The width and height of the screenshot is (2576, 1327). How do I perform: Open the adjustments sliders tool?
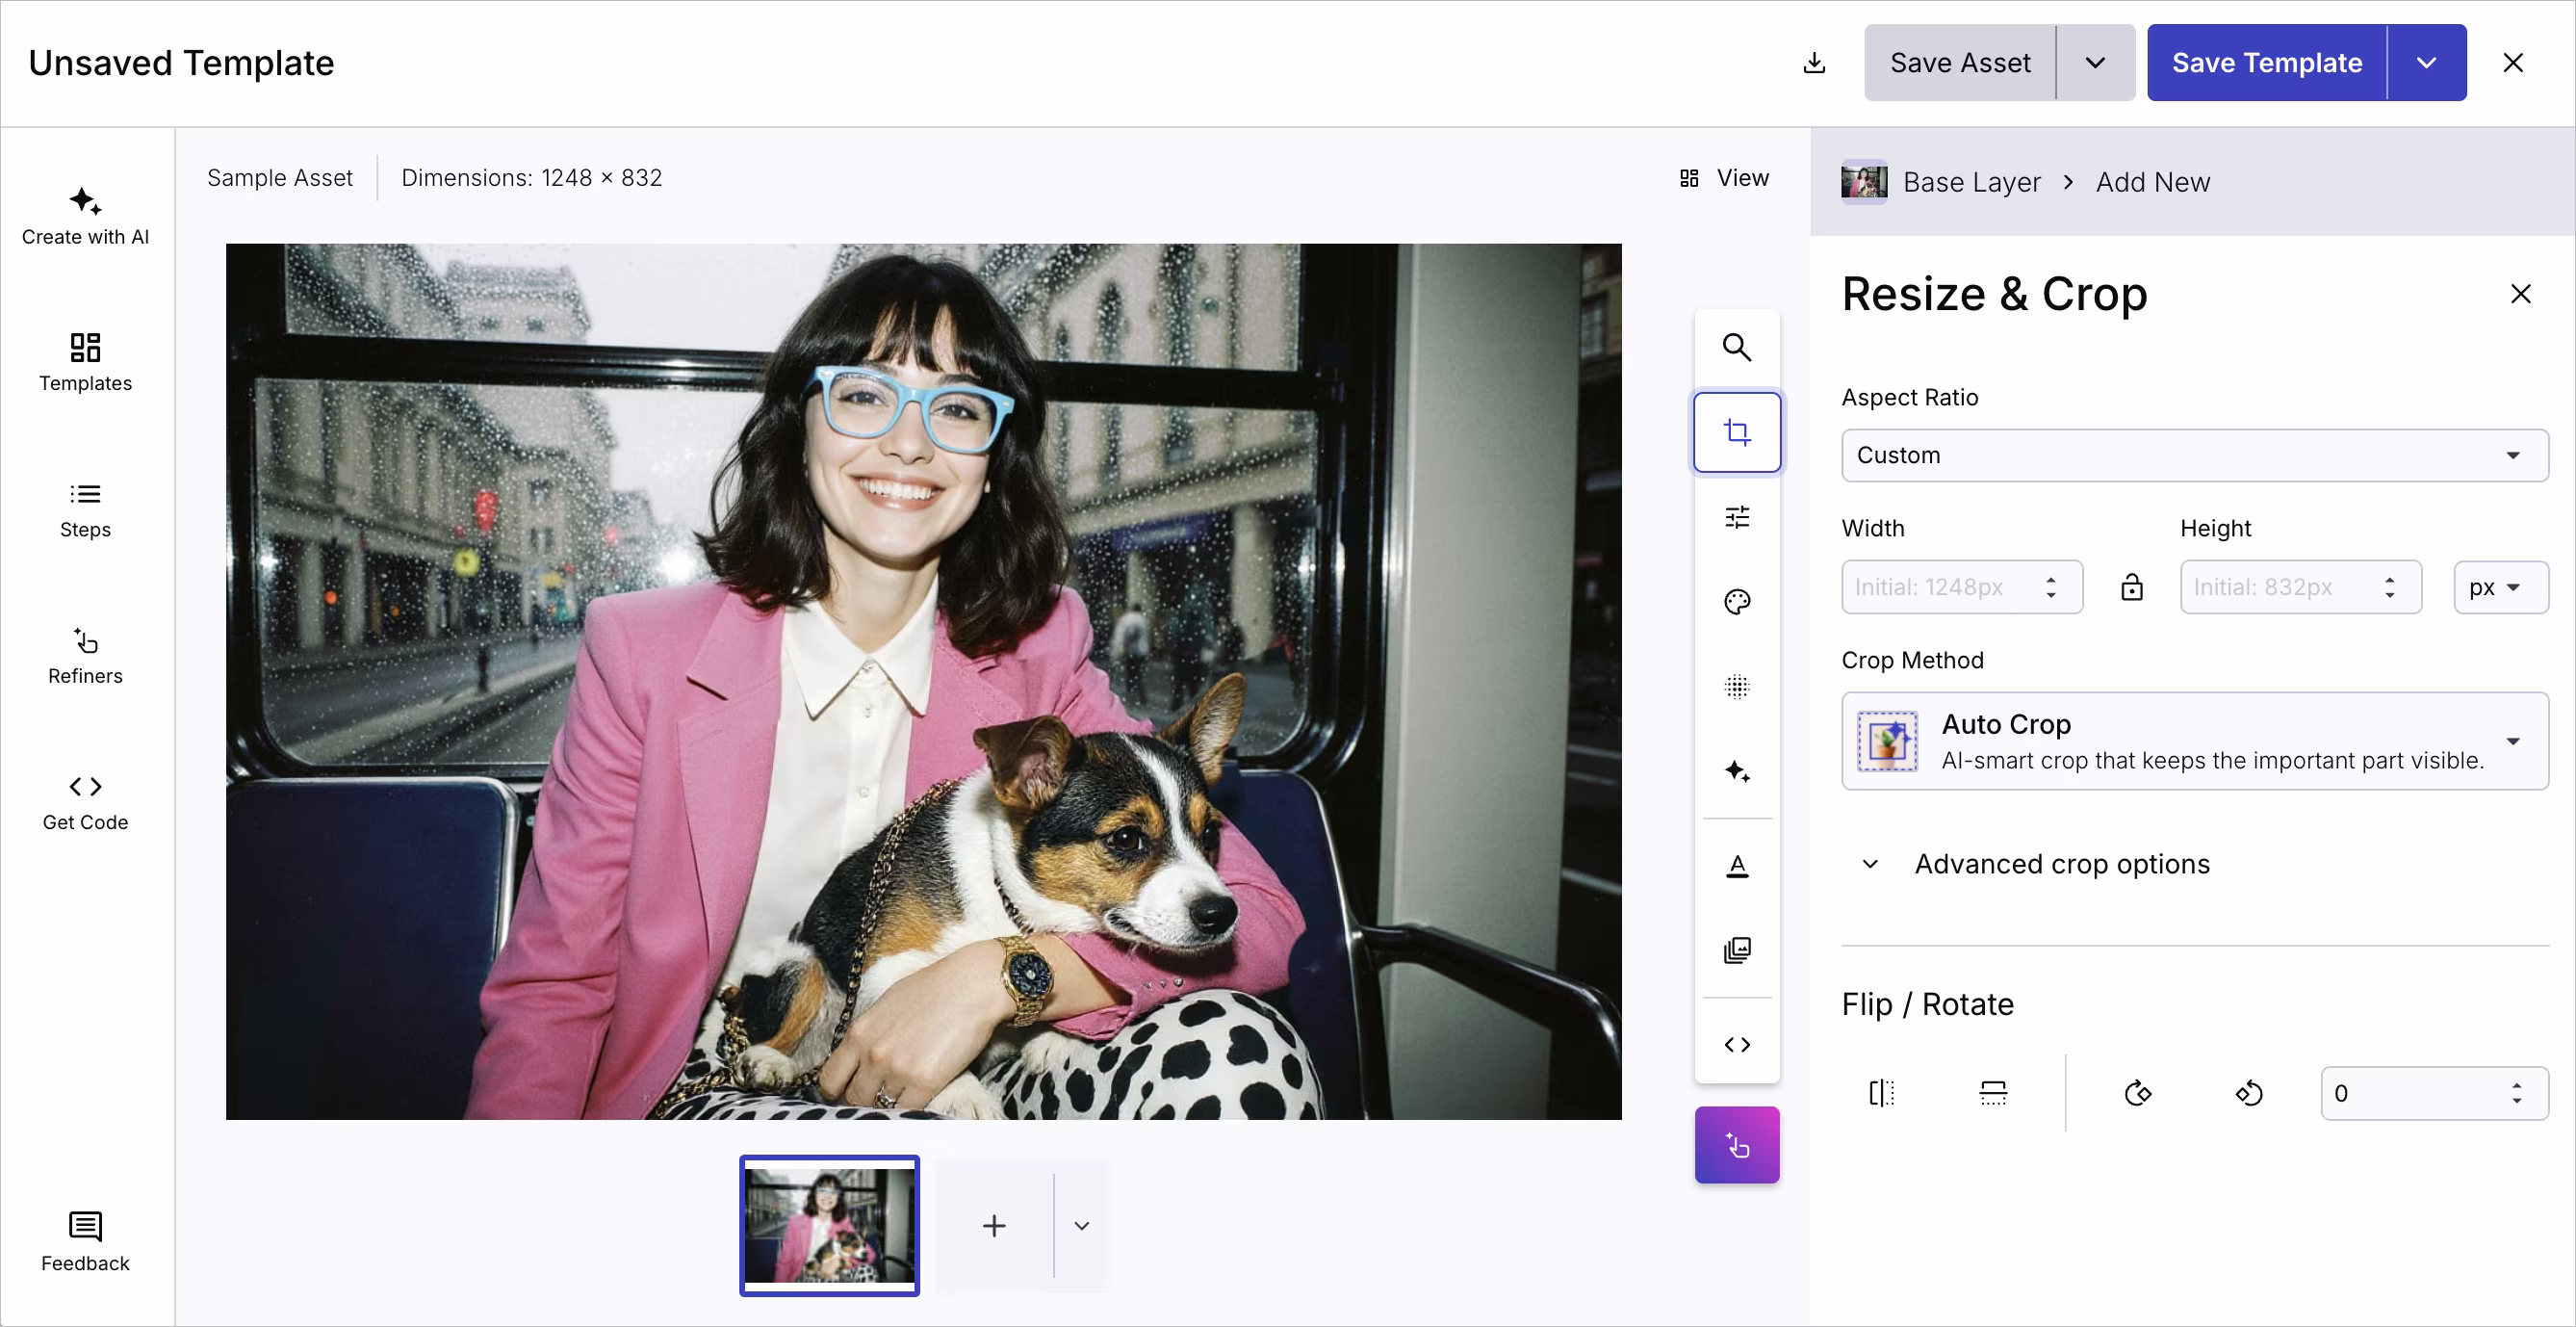click(x=1736, y=517)
